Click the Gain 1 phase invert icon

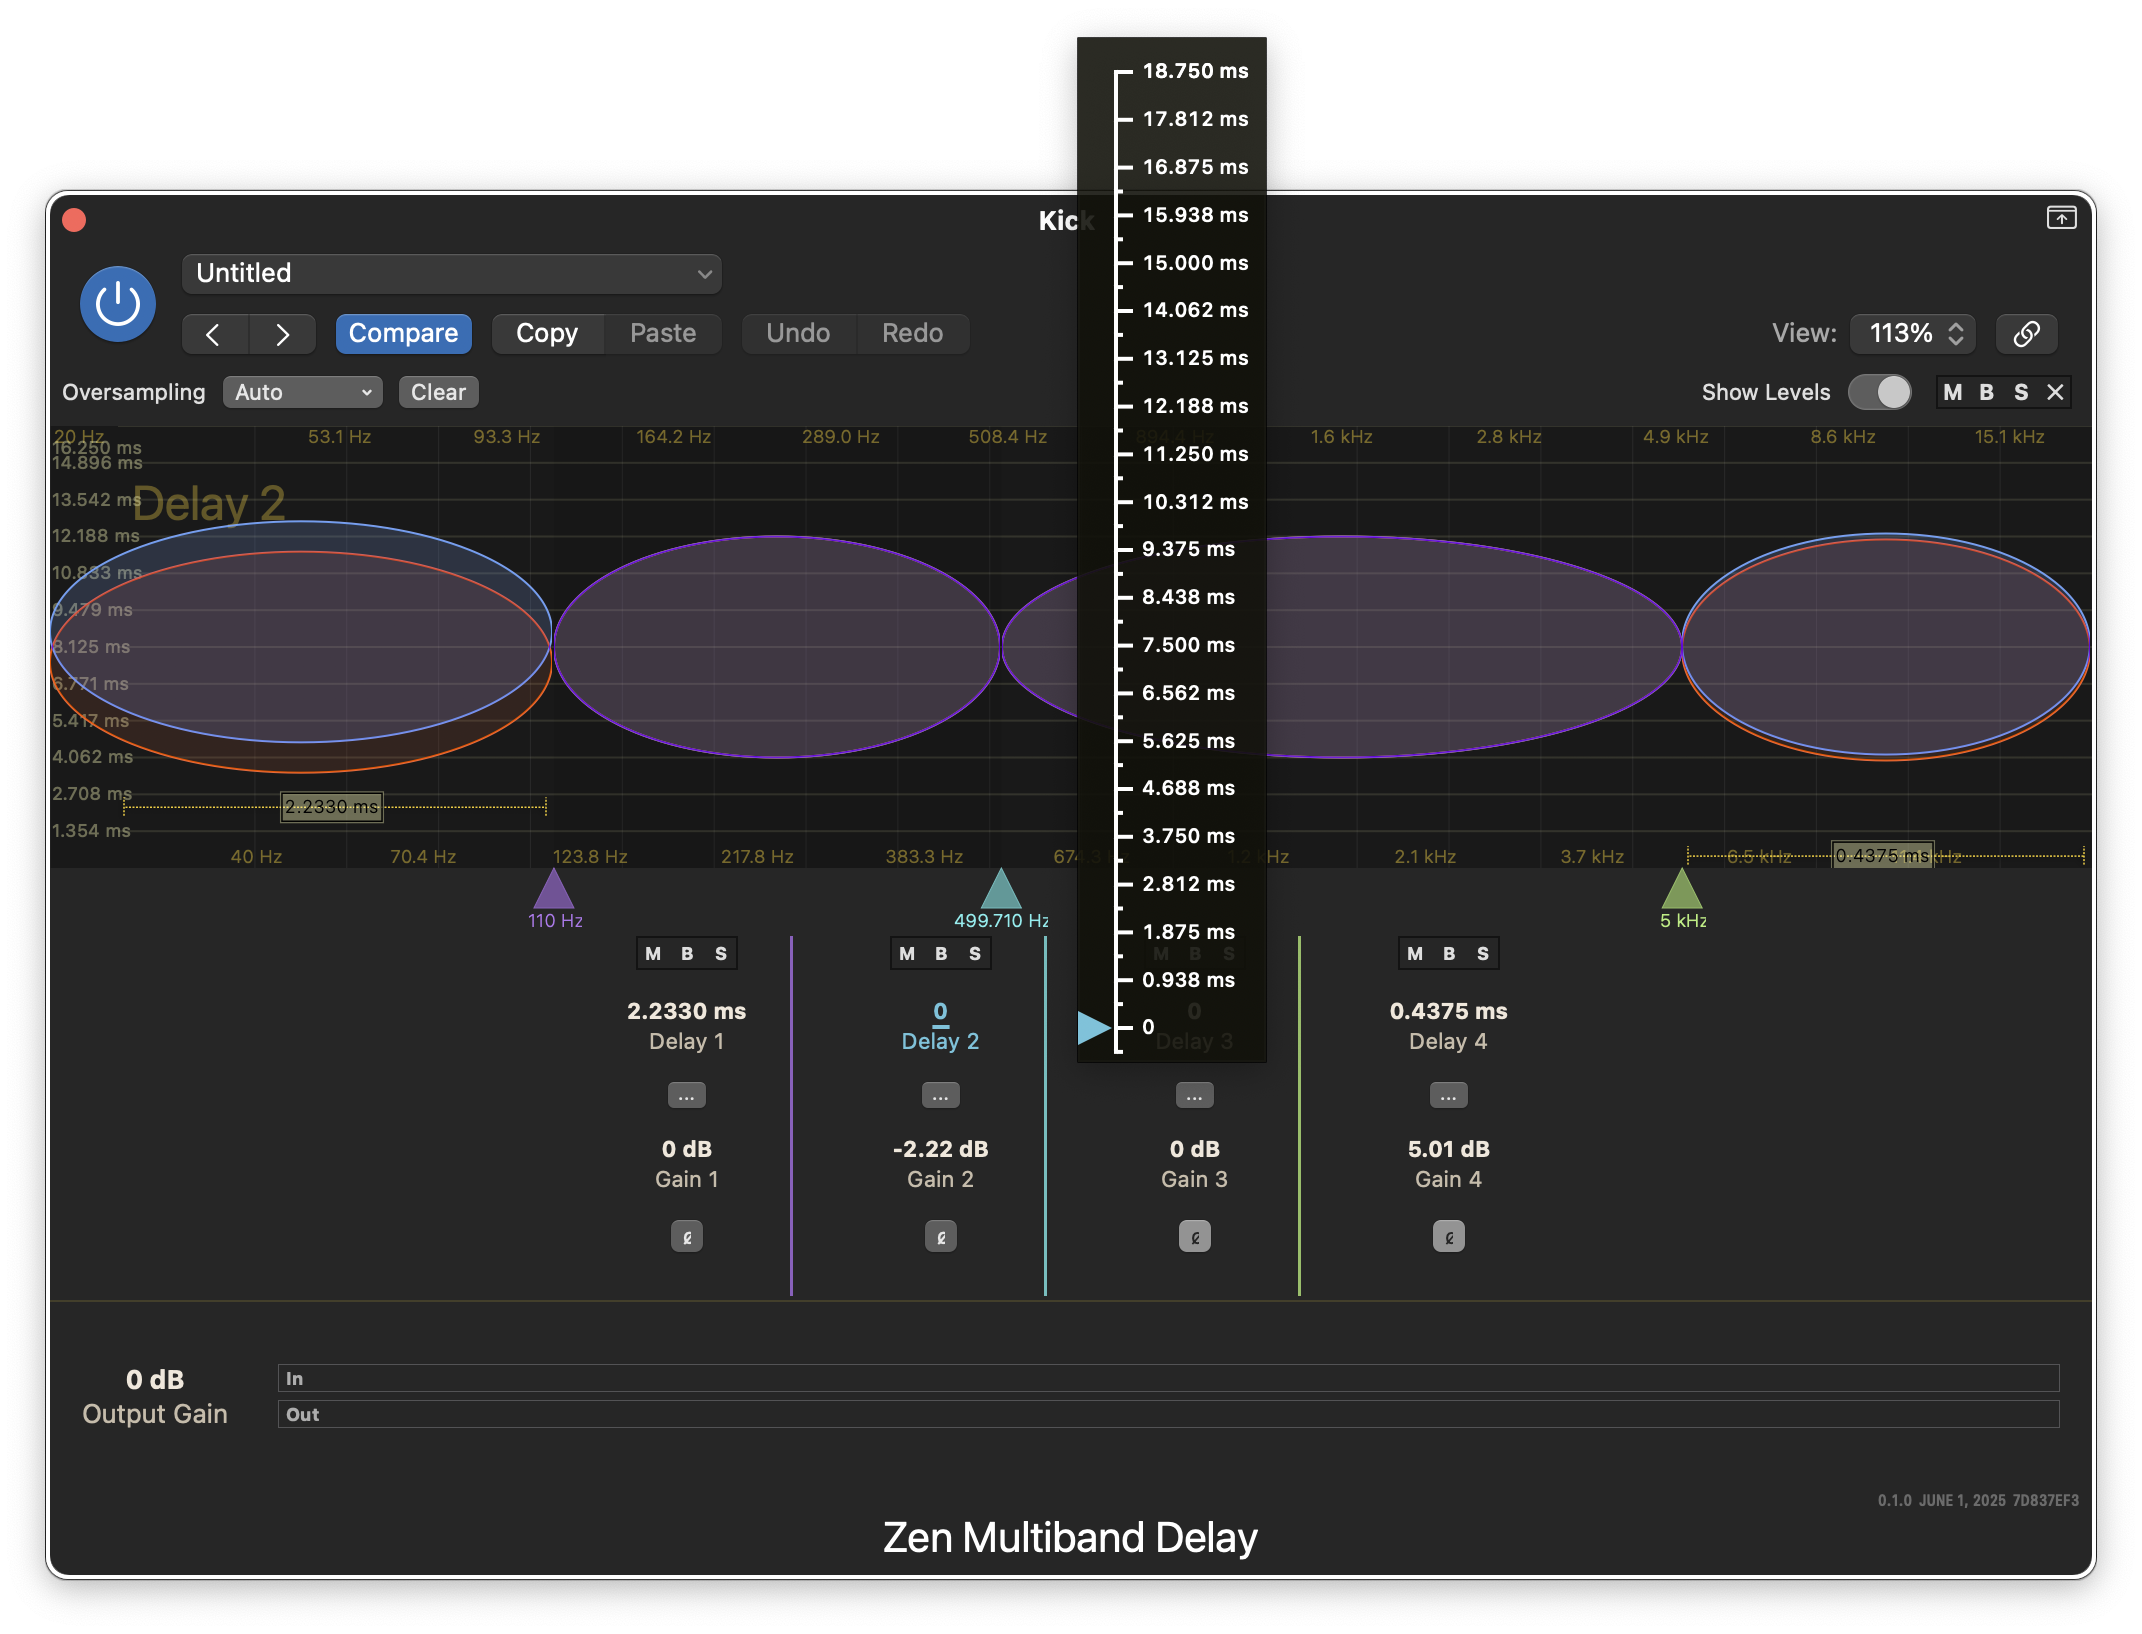[686, 1237]
